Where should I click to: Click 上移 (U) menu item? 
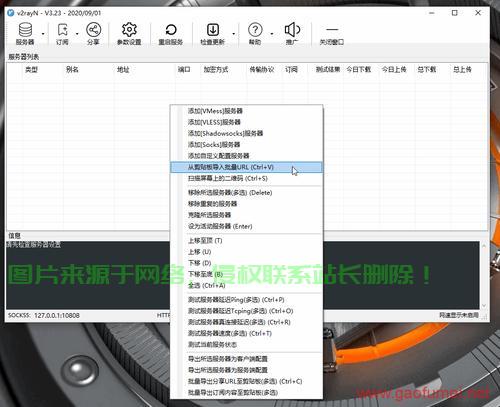[246, 252]
